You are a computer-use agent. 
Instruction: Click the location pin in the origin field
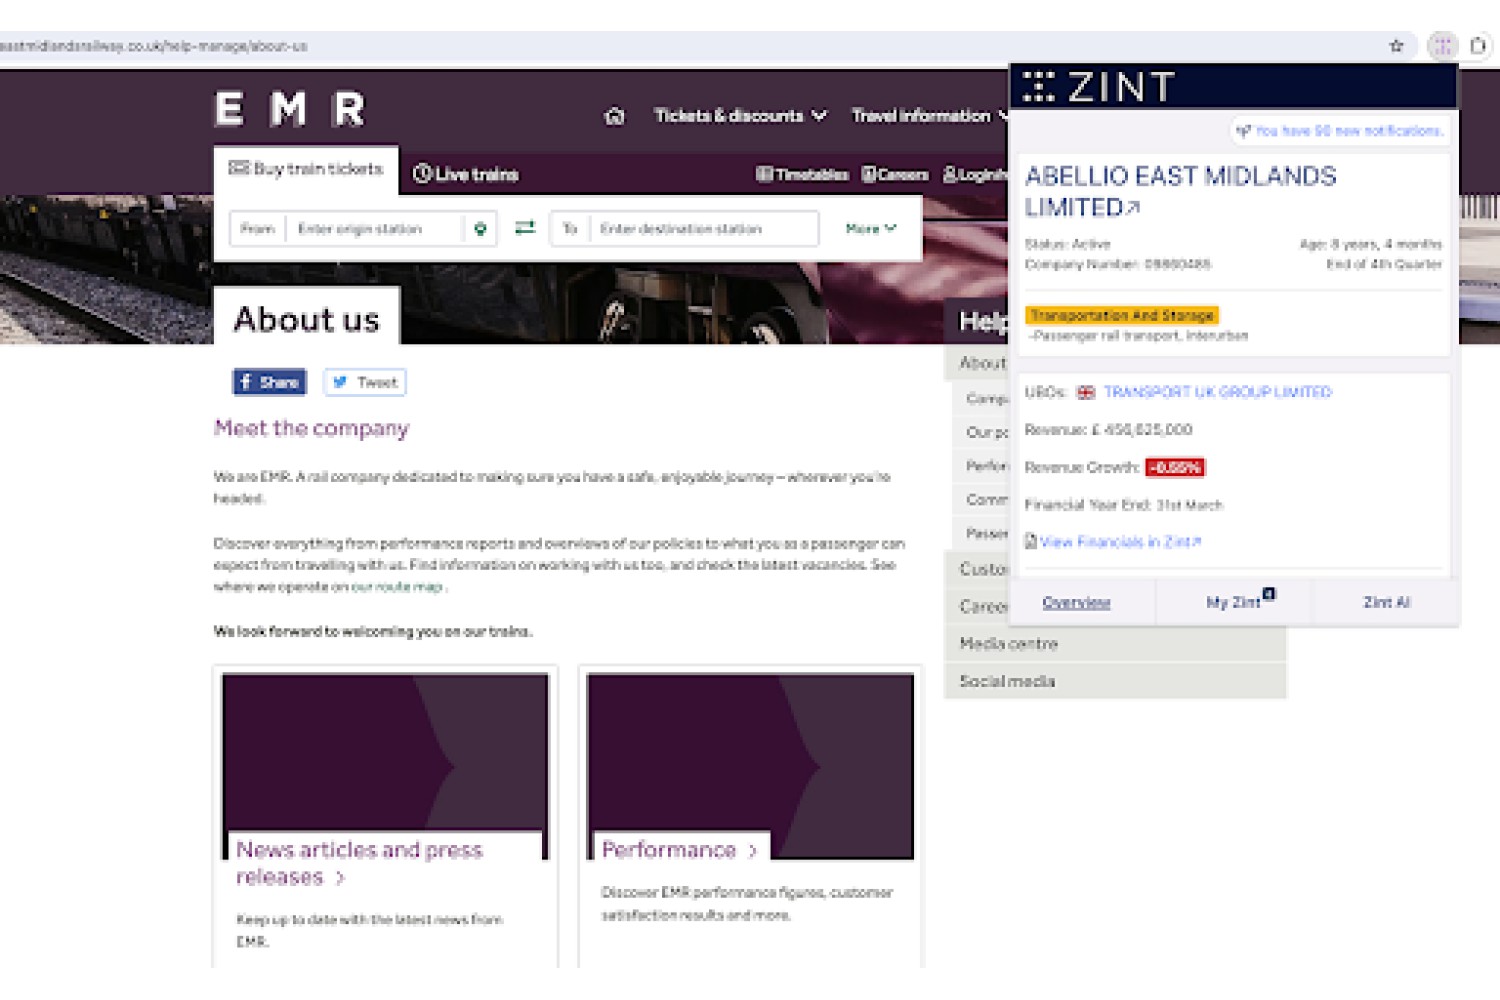coord(480,229)
